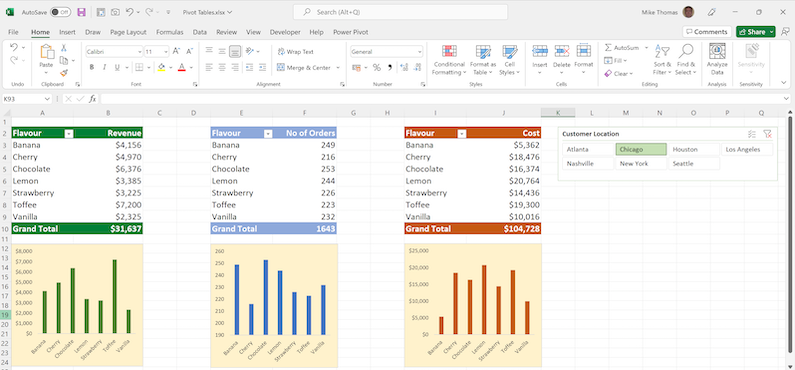Switch to the Insert tab
The width and height of the screenshot is (795, 370).
click(67, 32)
